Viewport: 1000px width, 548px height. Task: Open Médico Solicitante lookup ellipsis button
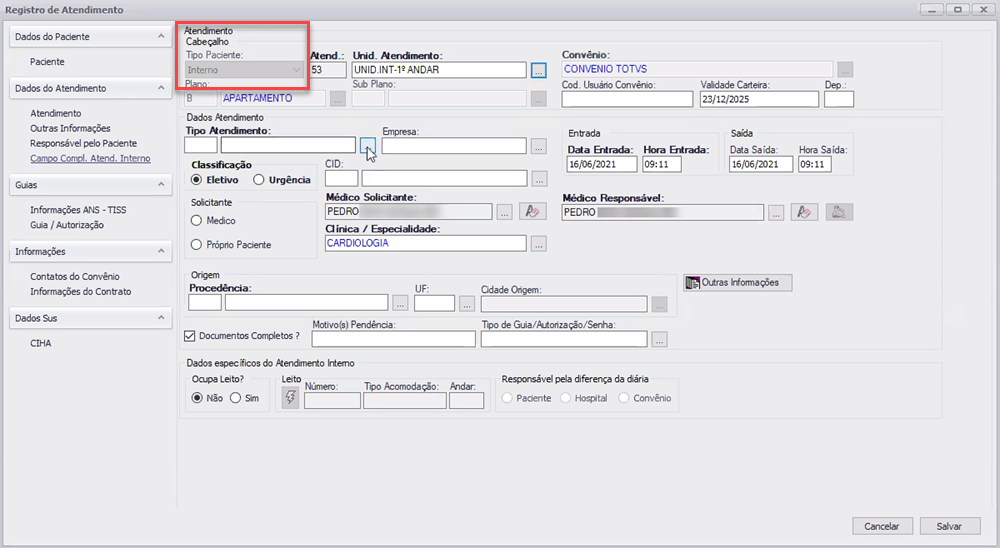click(x=504, y=212)
